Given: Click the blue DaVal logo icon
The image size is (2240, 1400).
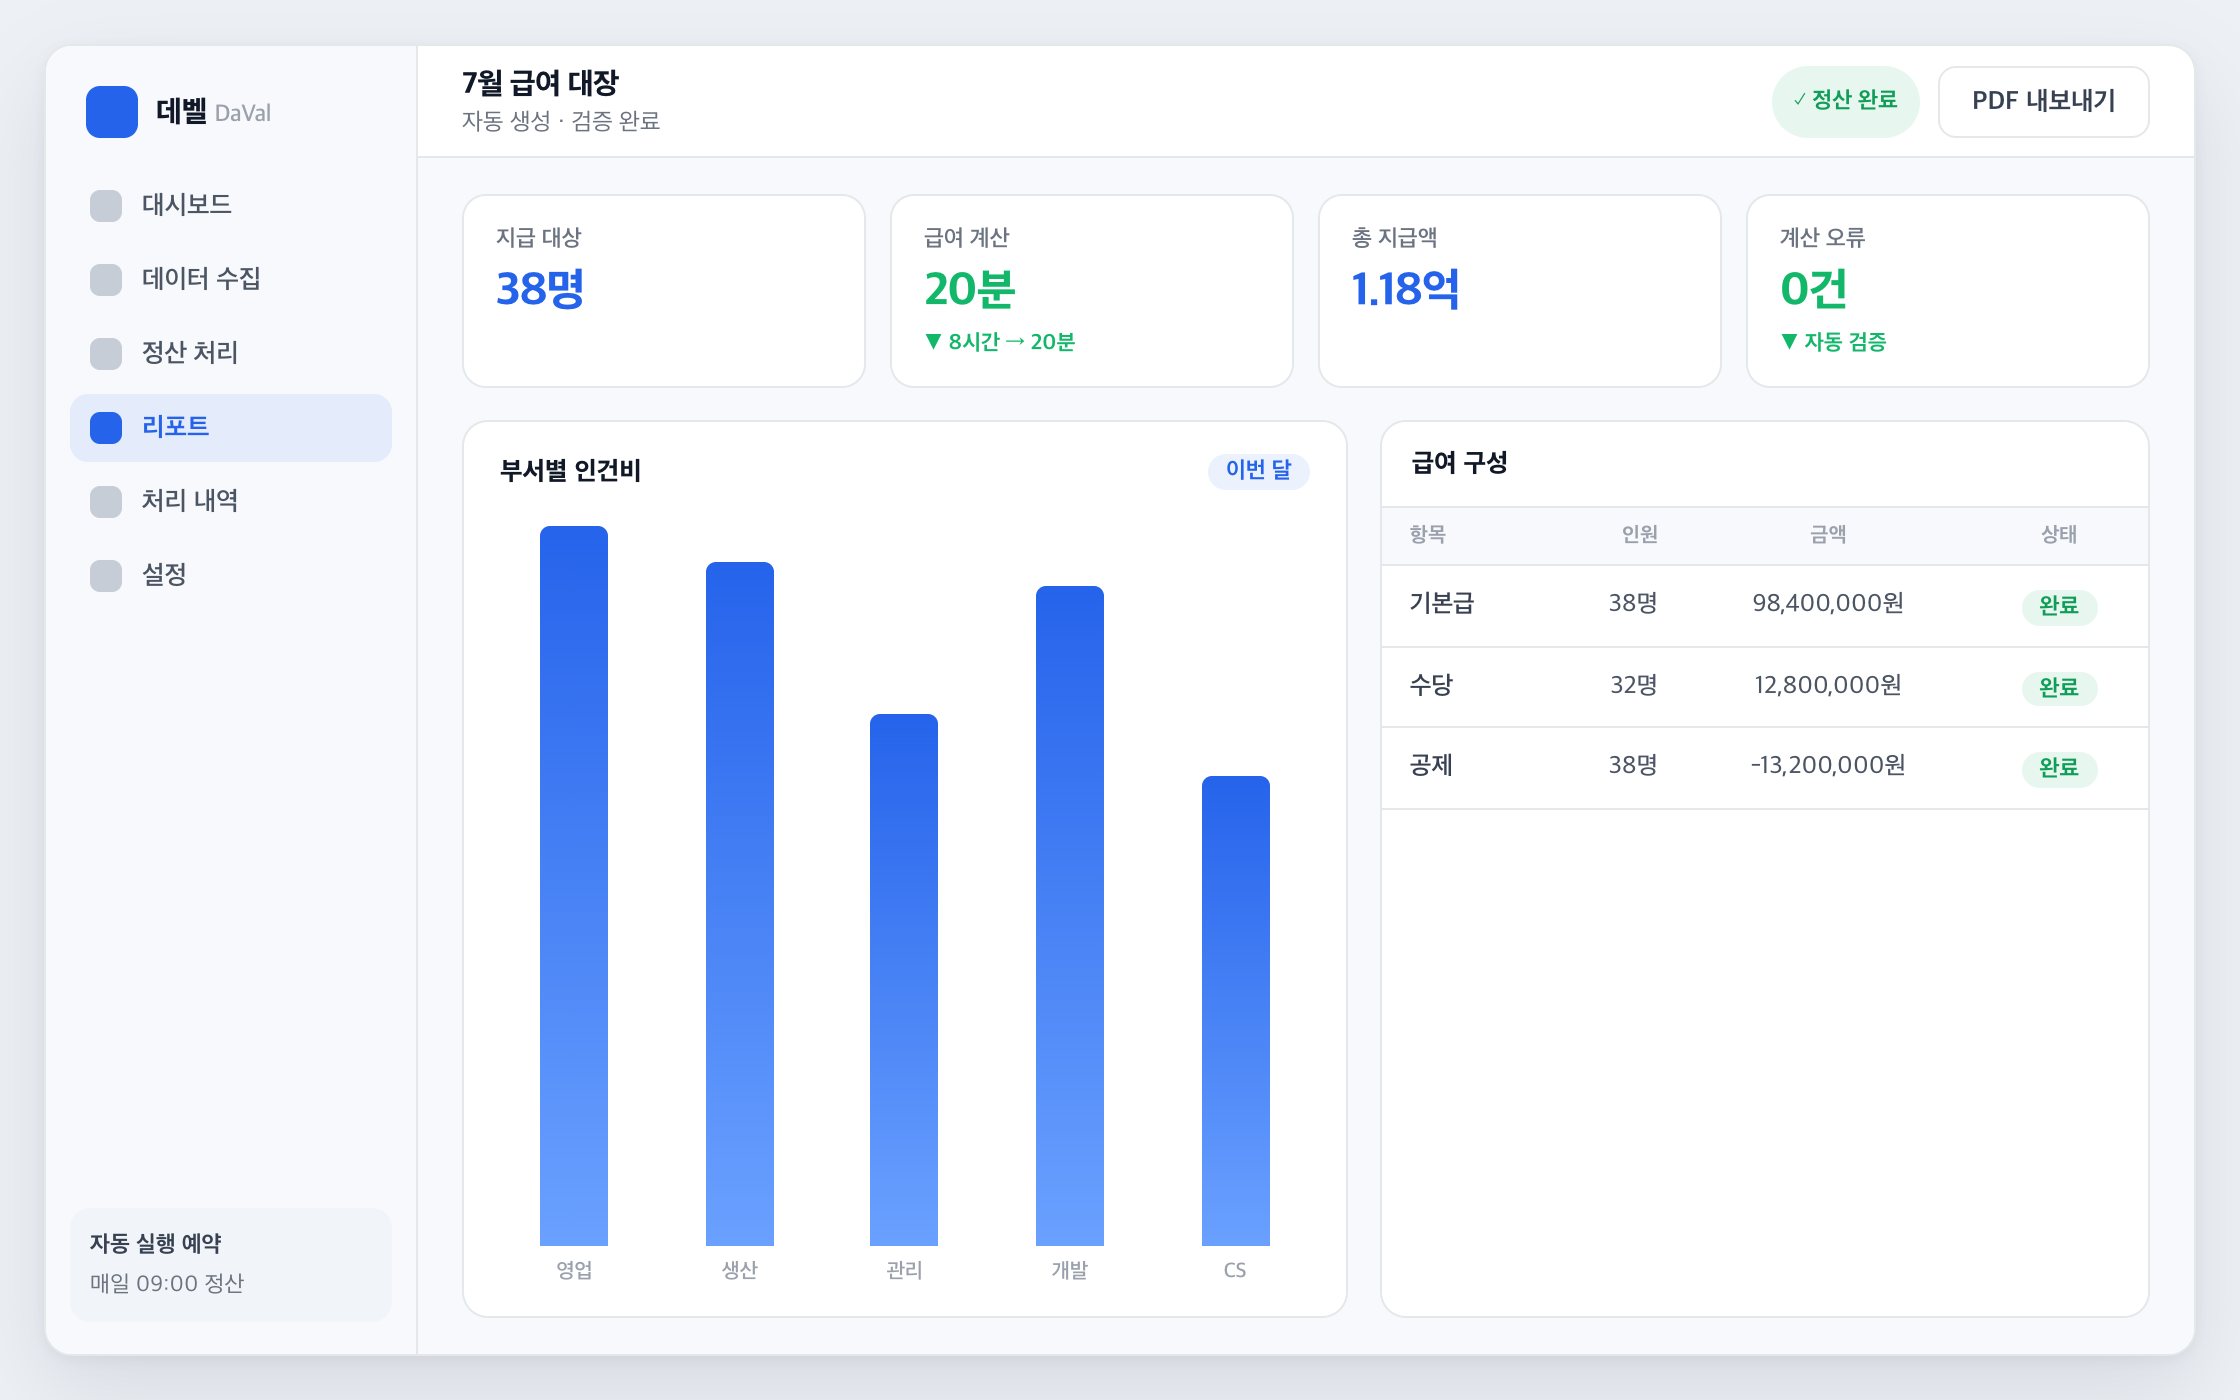Looking at the screenshot, I should [x=112, y=112].
